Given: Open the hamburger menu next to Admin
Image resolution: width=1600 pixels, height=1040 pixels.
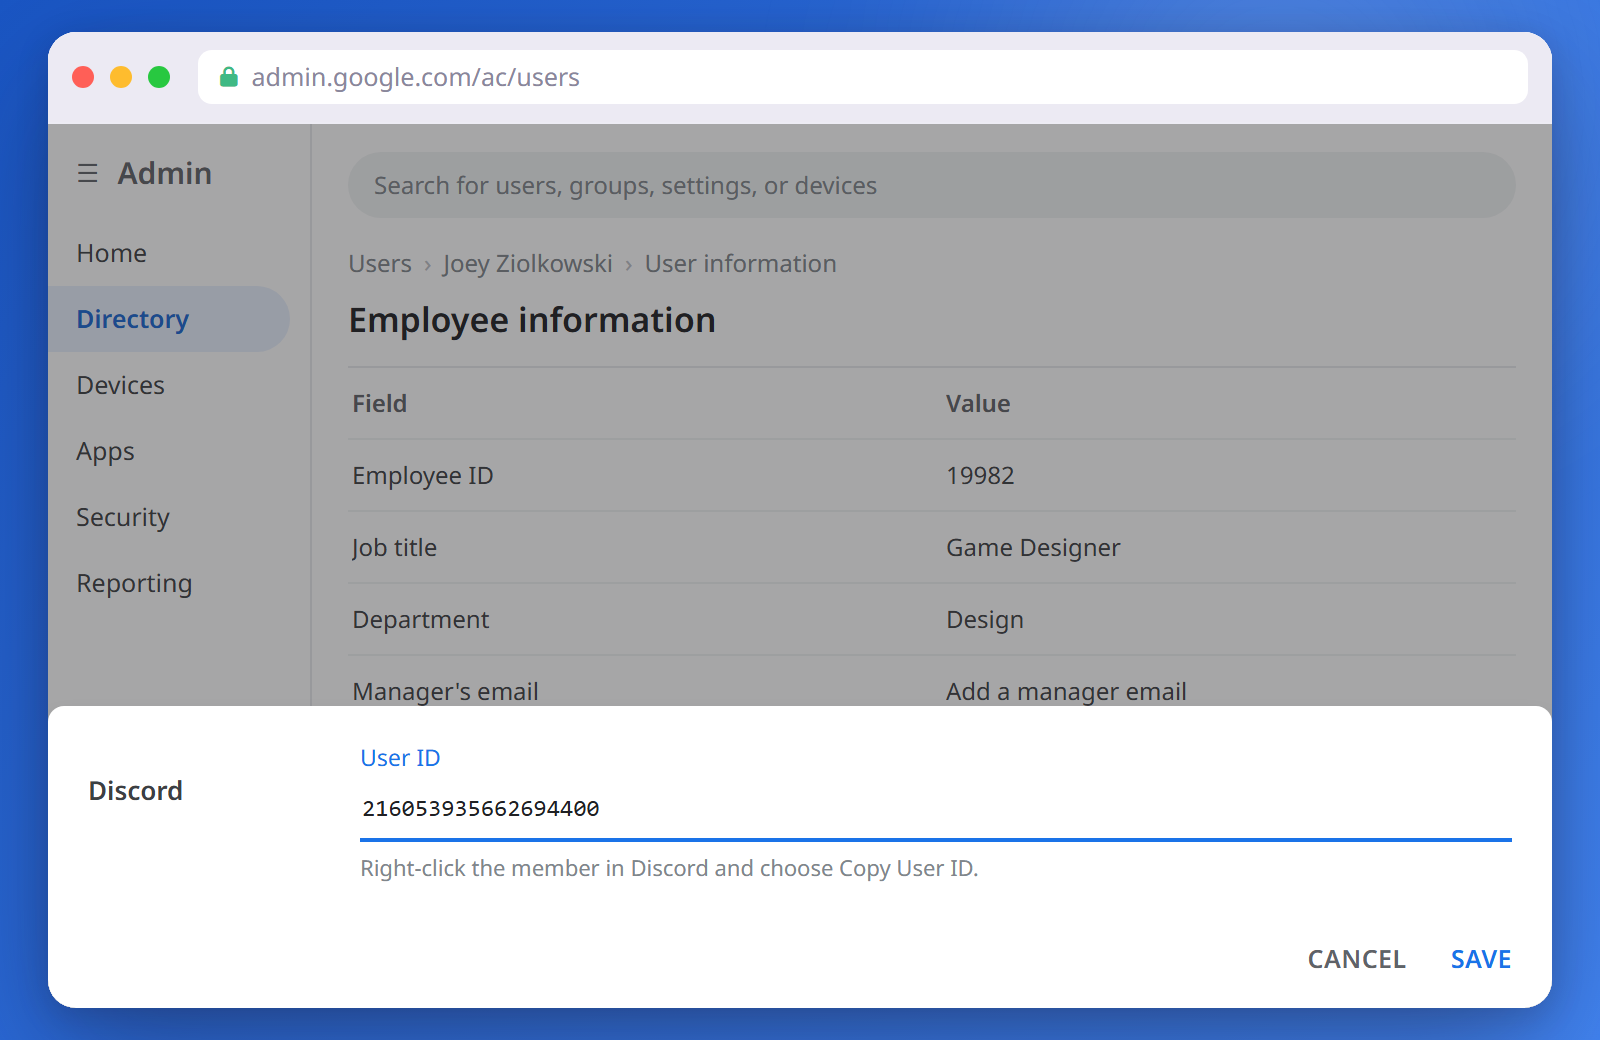Looking at the screenshot, I should [x=88, y=173].
